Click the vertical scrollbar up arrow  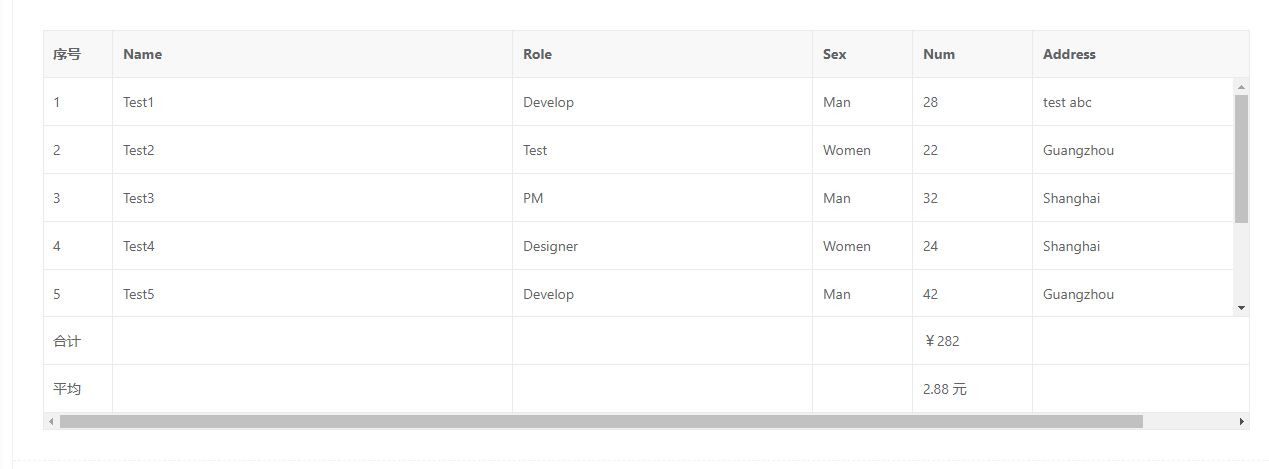pyautogui.click(x=1241, y=86)
